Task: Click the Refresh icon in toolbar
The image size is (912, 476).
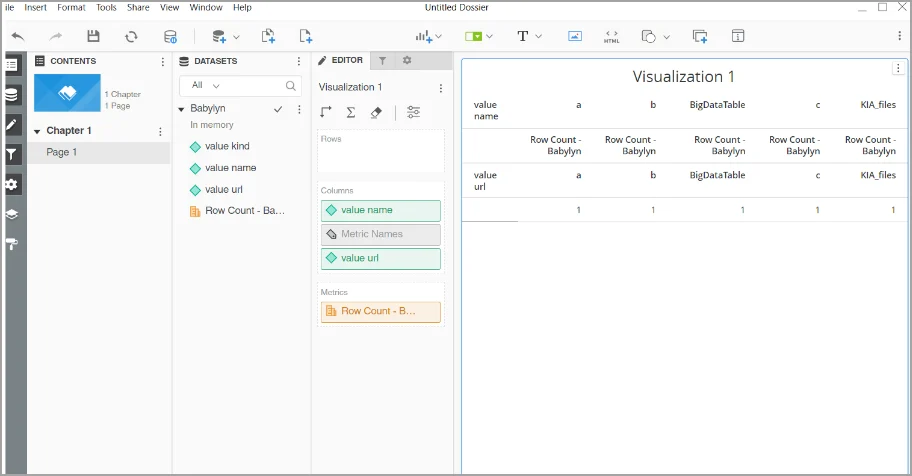Action: click(x=131, y=36)
